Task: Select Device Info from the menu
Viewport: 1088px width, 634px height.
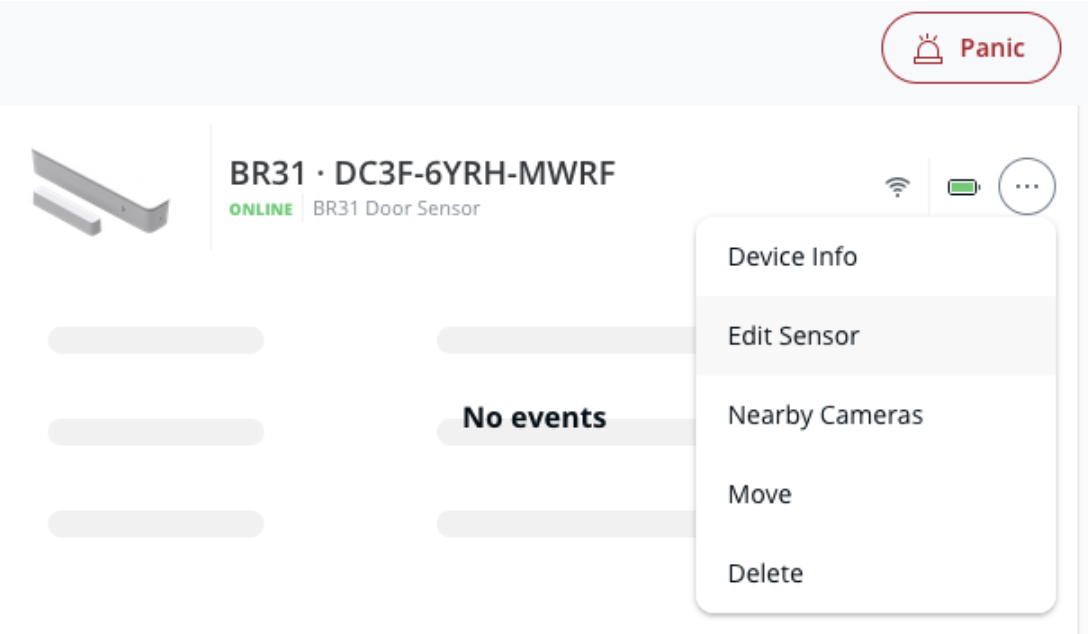Action: [792, 257]
